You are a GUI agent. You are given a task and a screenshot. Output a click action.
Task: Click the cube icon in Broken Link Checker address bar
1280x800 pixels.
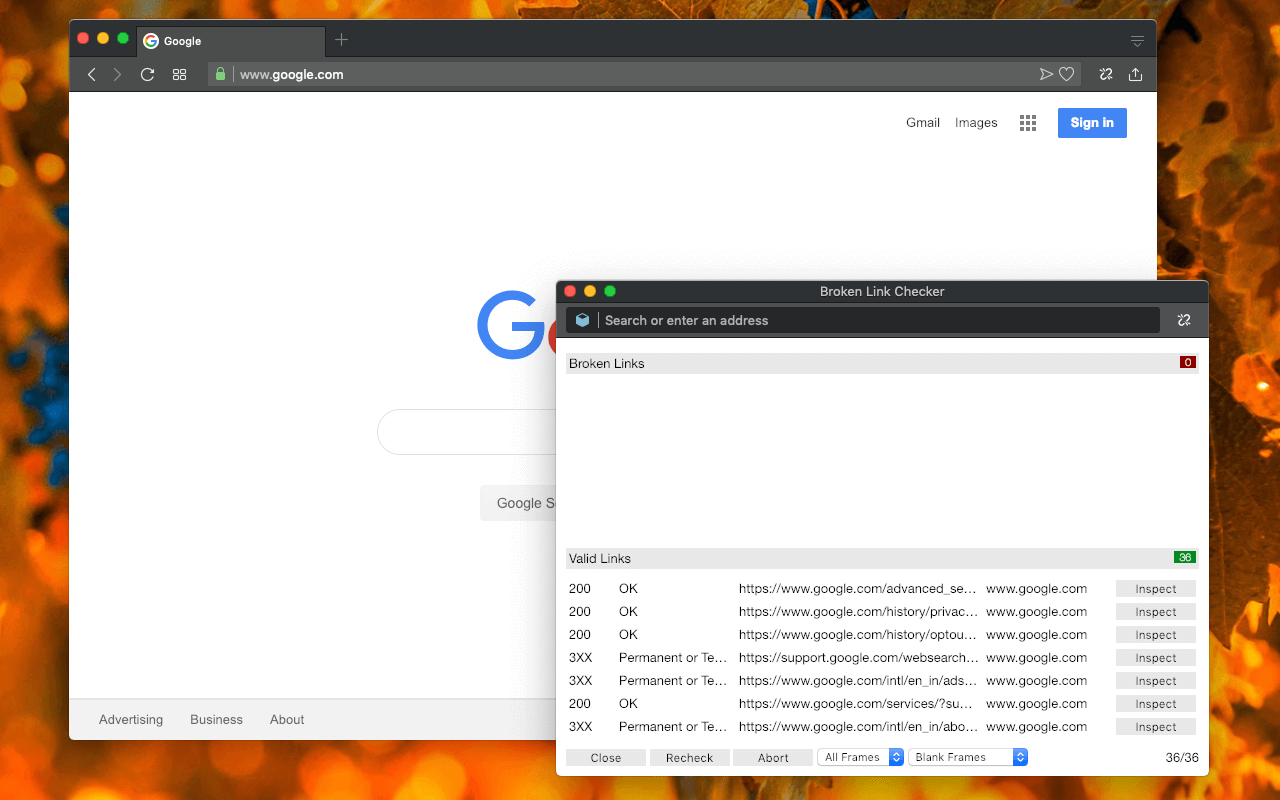(x=582, y=320)
